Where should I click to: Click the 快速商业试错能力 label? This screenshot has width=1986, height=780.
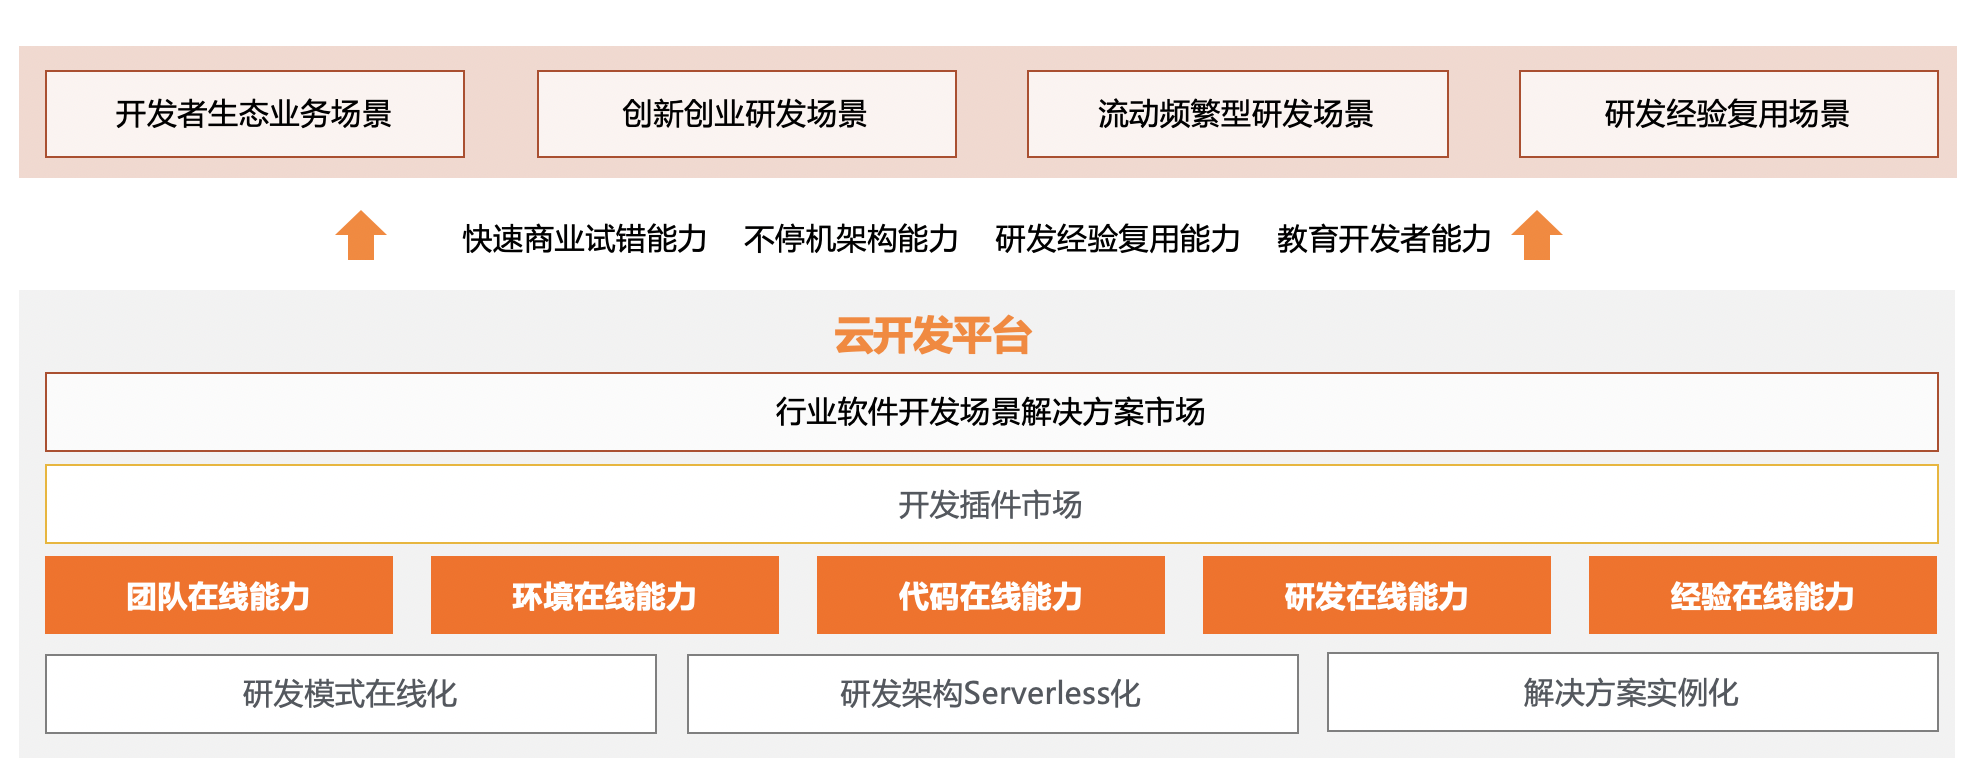point(585,239)
